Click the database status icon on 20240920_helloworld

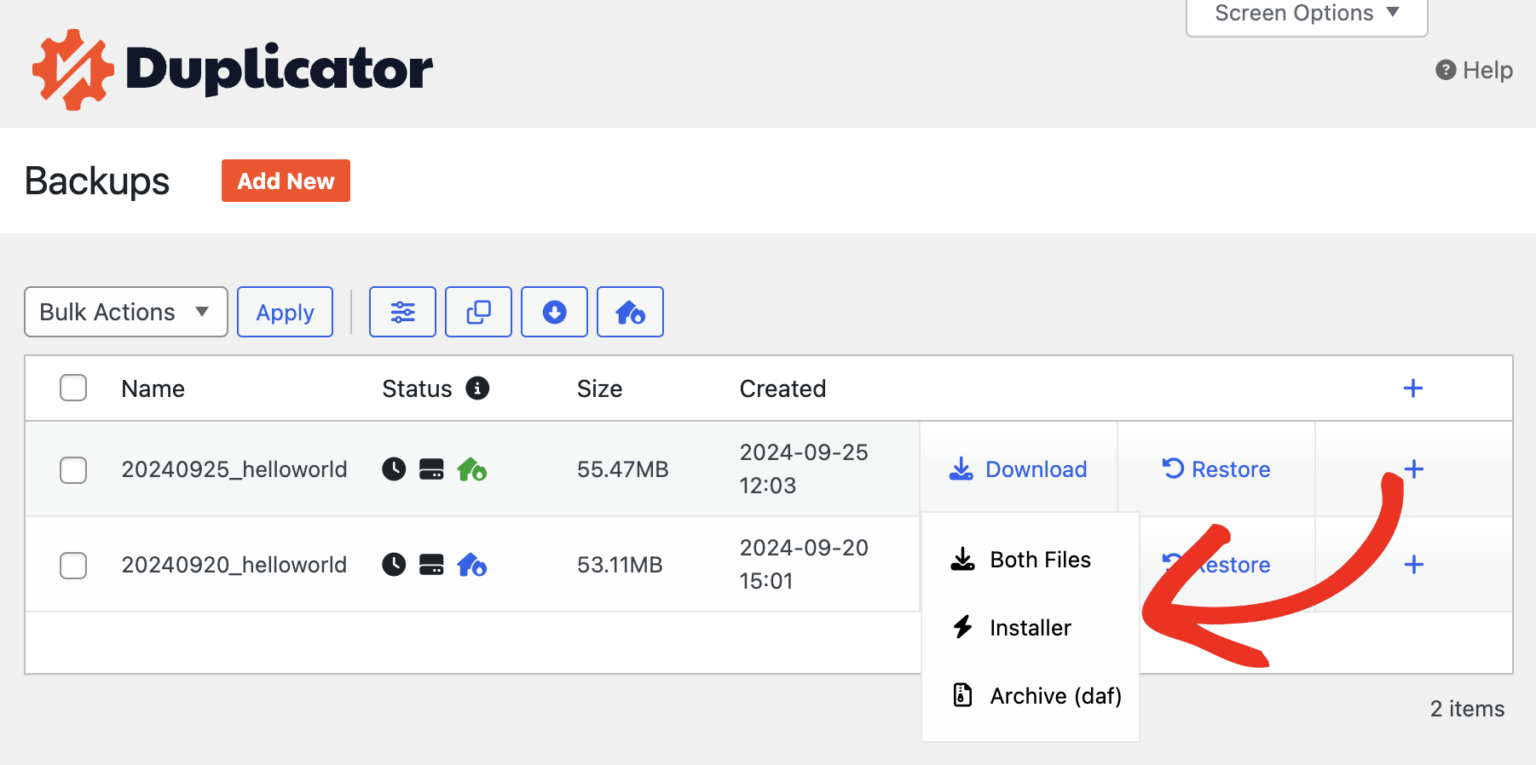[431, 565]
